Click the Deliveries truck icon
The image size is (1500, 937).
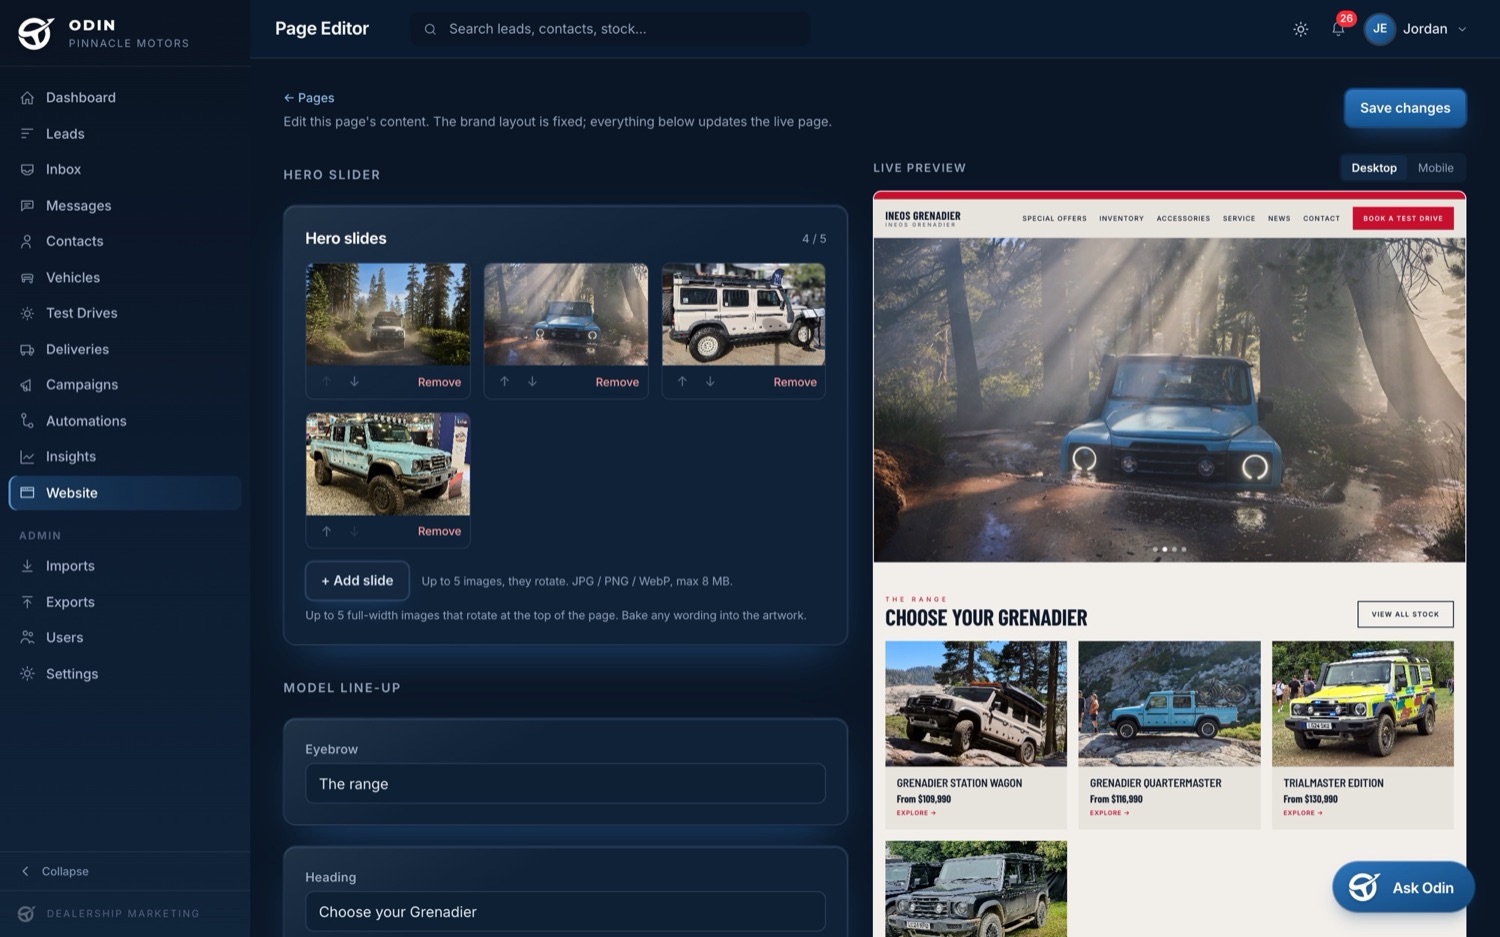coord(27,349)
